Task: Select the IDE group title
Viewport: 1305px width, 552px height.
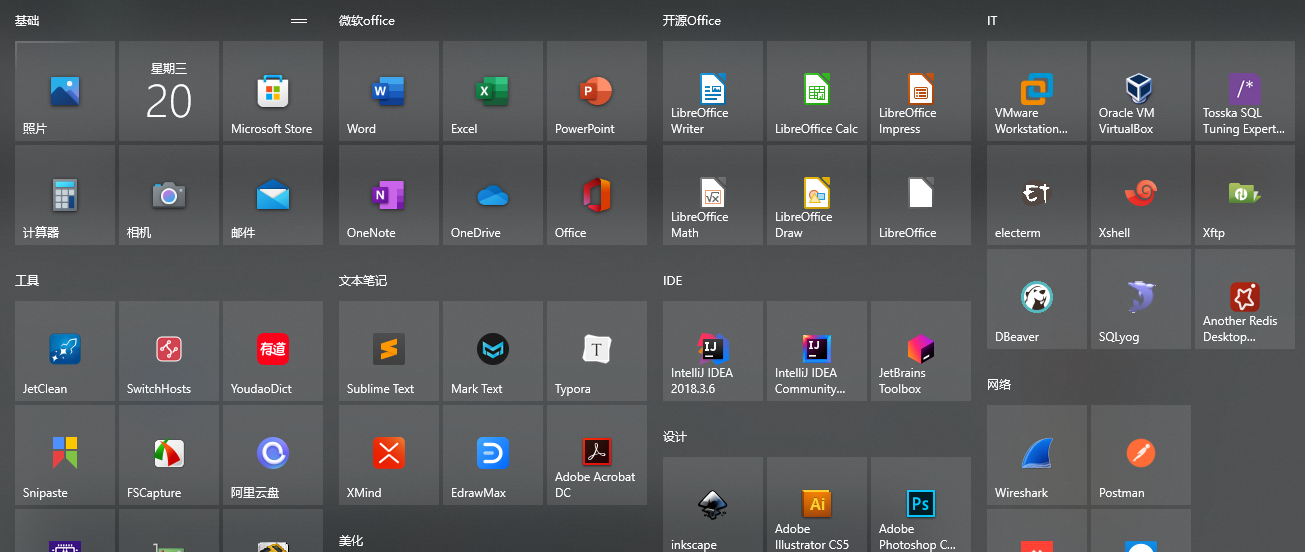Action: [673, 281]
